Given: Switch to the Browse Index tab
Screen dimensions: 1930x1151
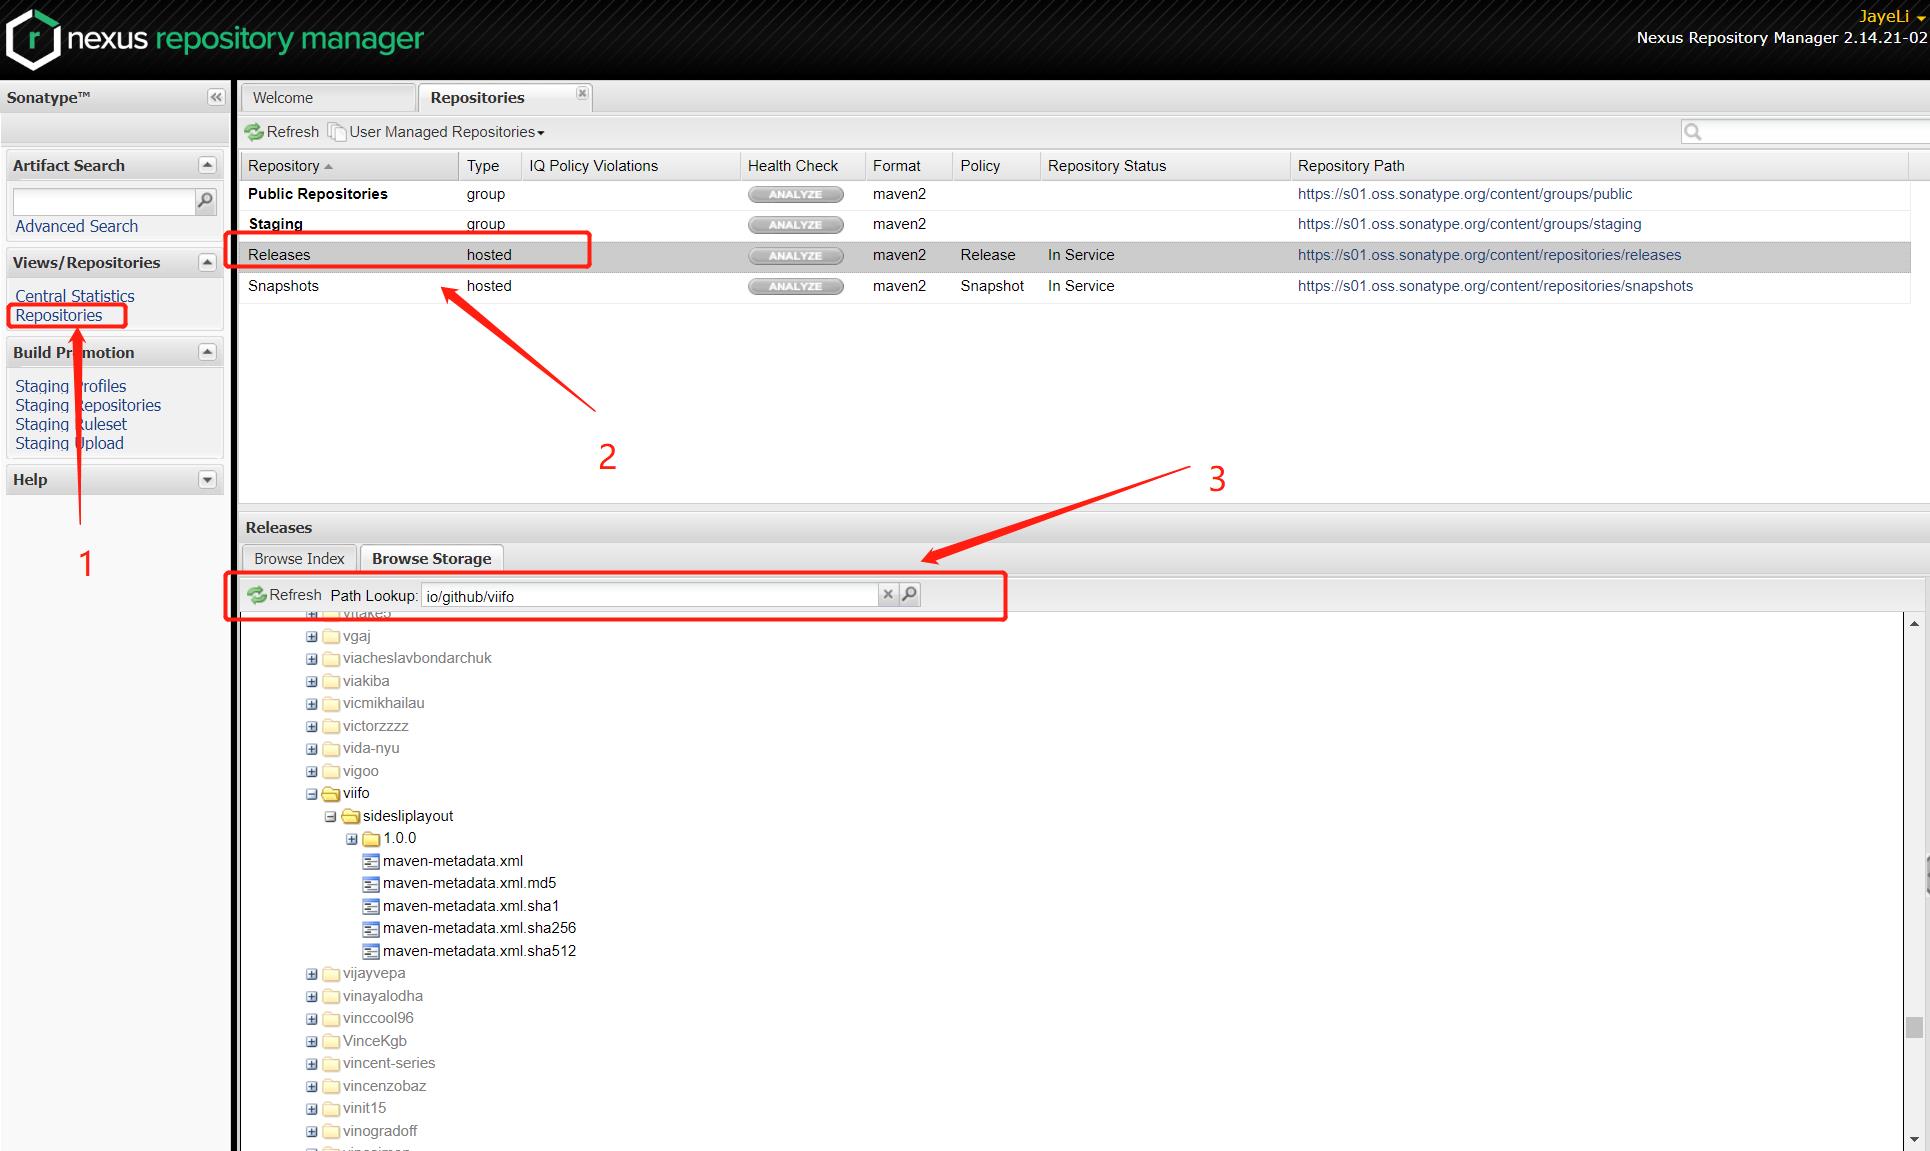Looking at the screenshot, I should coord(299,559).
